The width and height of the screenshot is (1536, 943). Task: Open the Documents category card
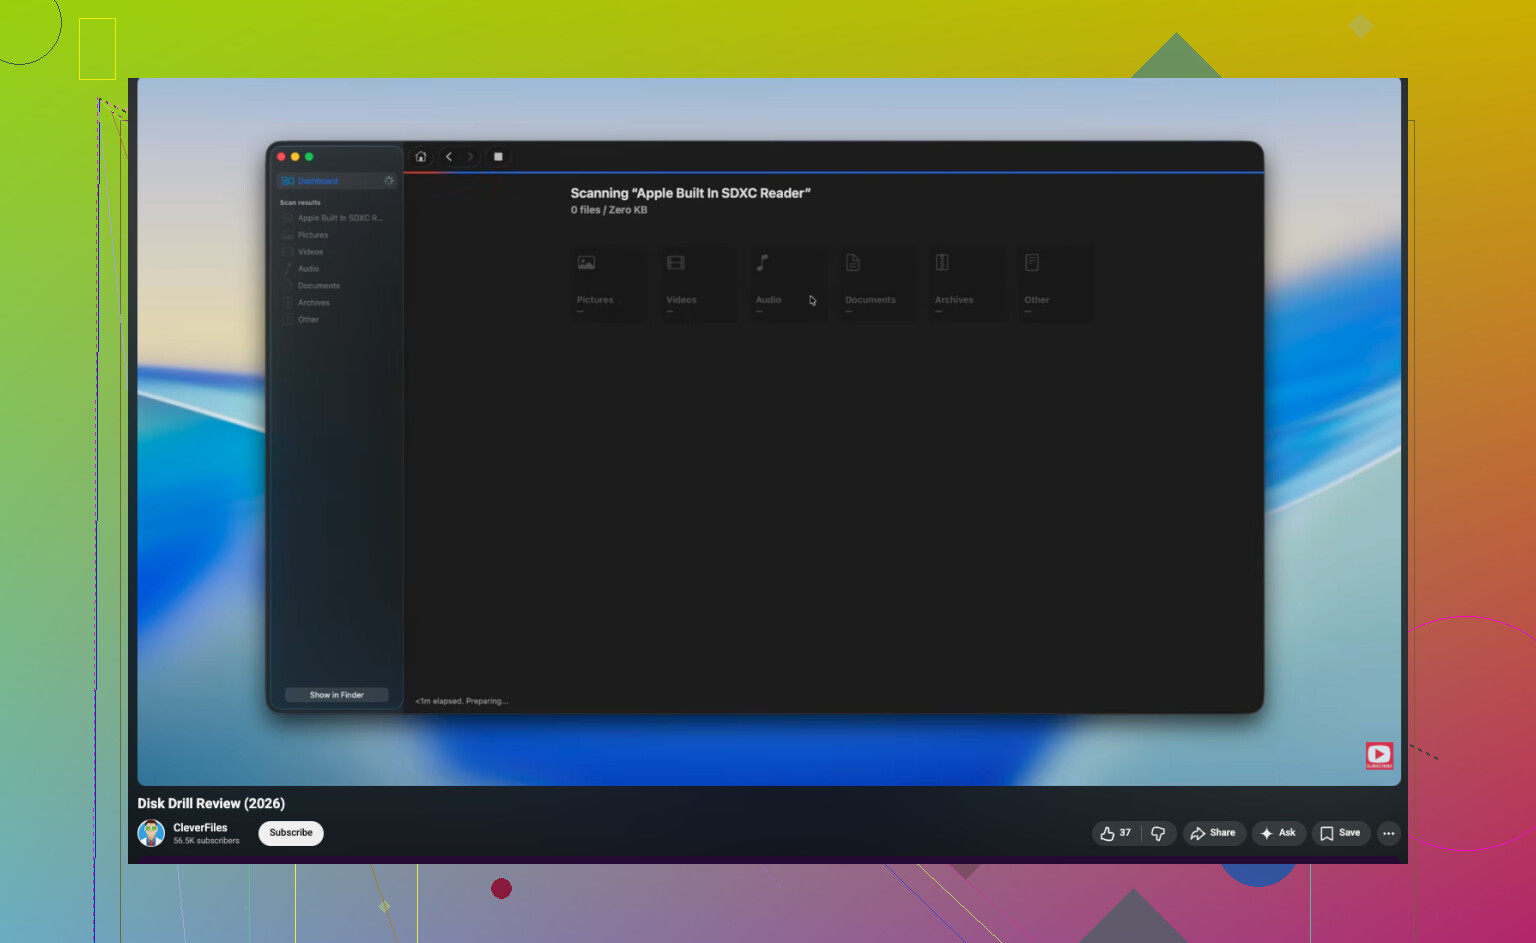877,284
